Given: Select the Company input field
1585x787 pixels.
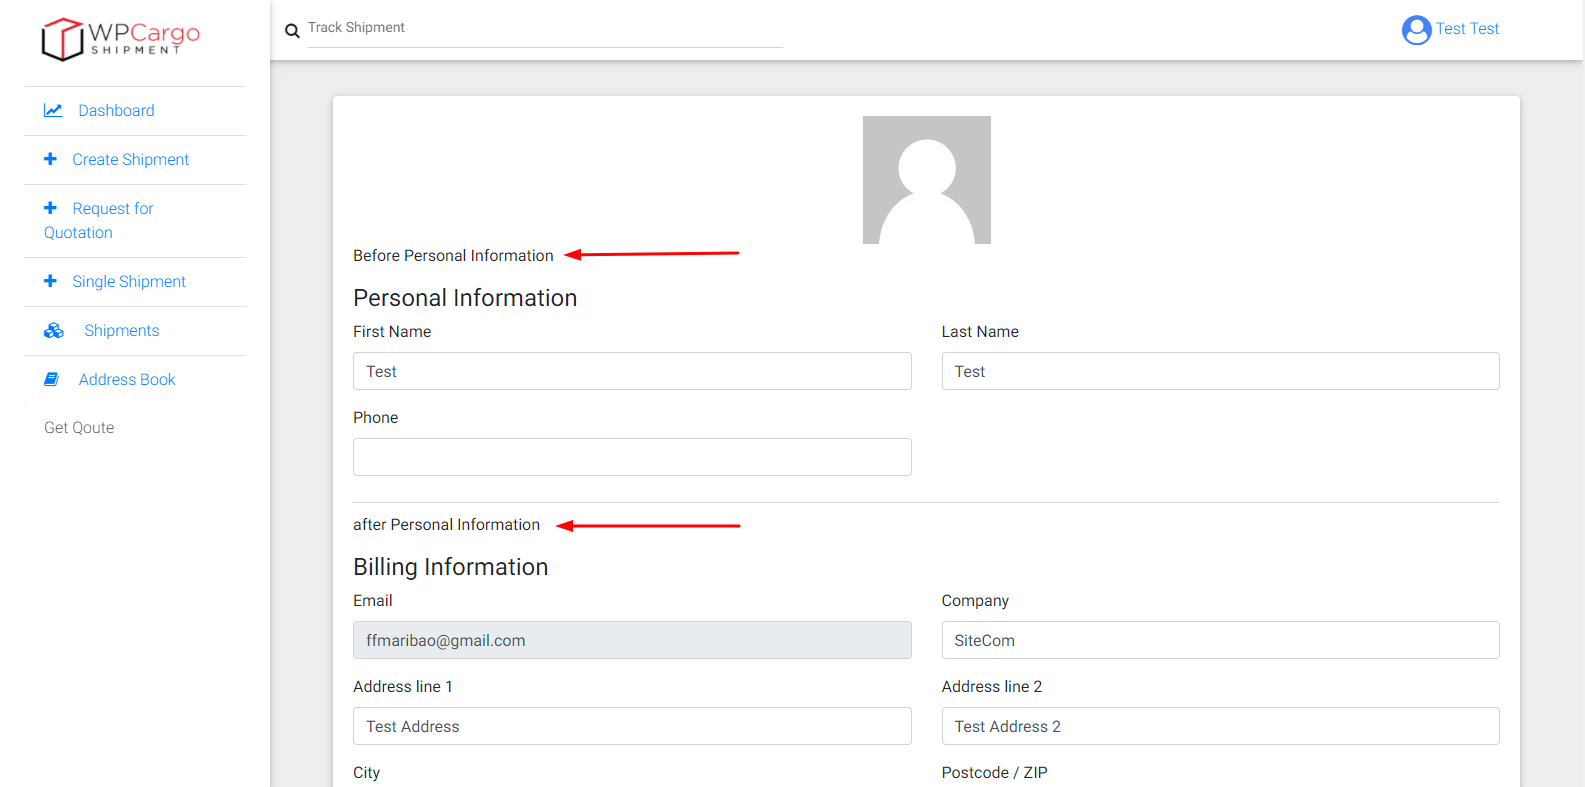Looking at the screenshot, I should pos(1220,640).
